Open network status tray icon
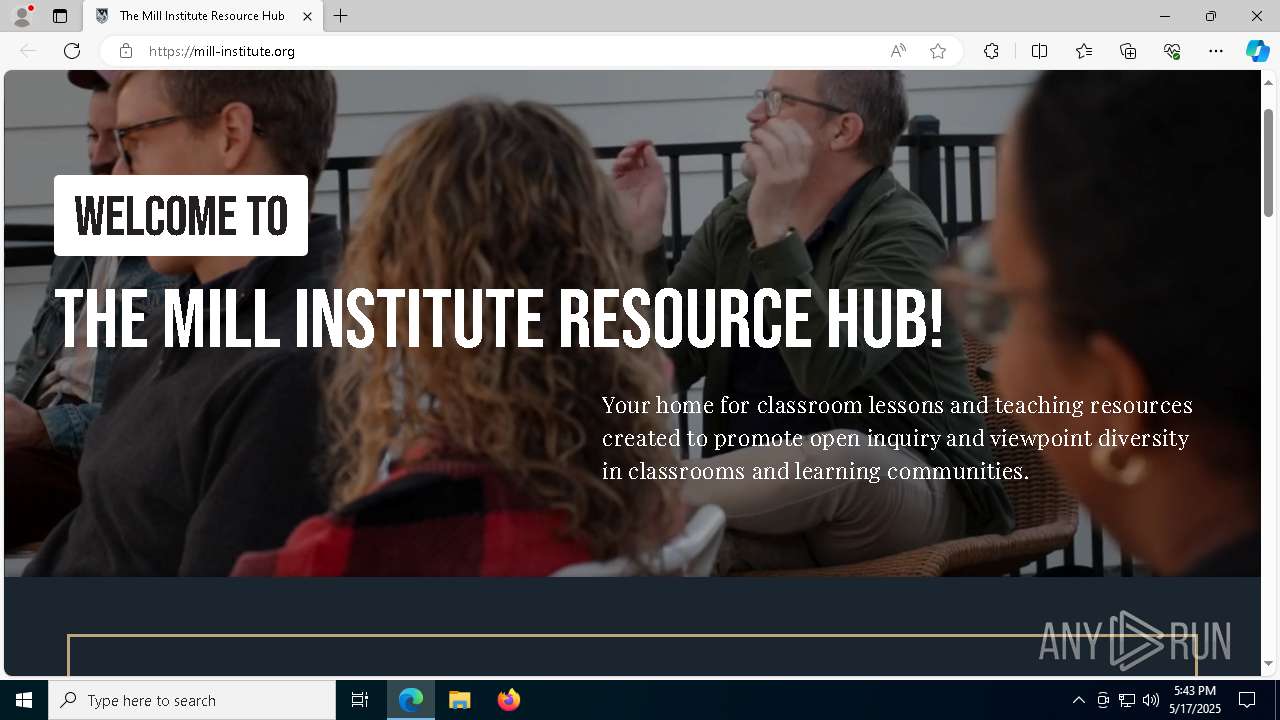This screenshot has height=720, width=1280. pyautogui.click(x=1127, y=700)
